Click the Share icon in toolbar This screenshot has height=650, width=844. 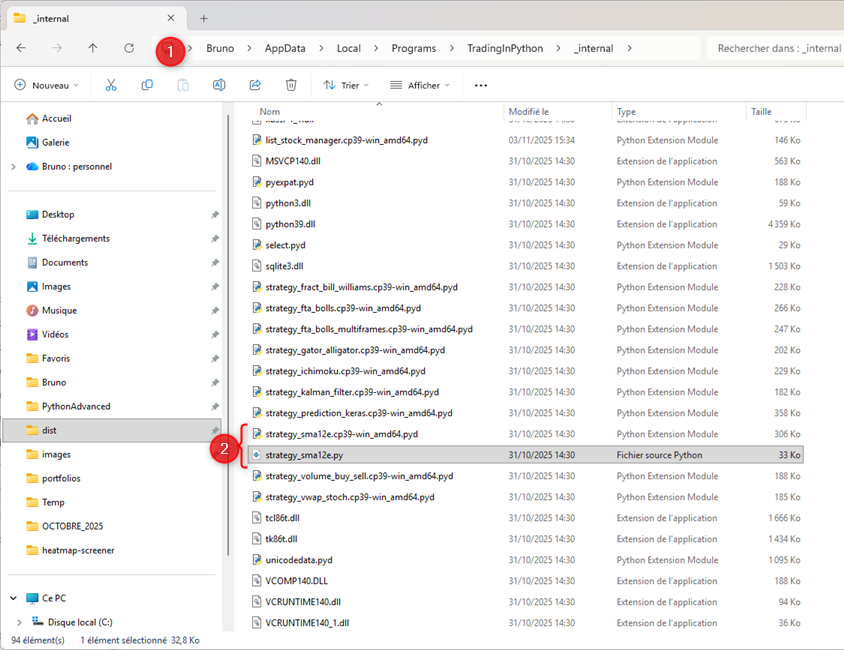point(255,86)
